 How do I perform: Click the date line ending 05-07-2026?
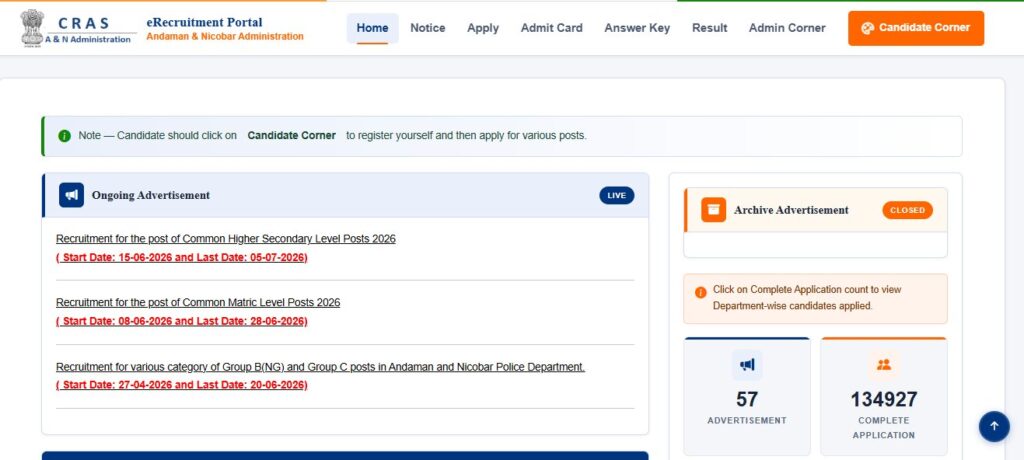[182, 257]
